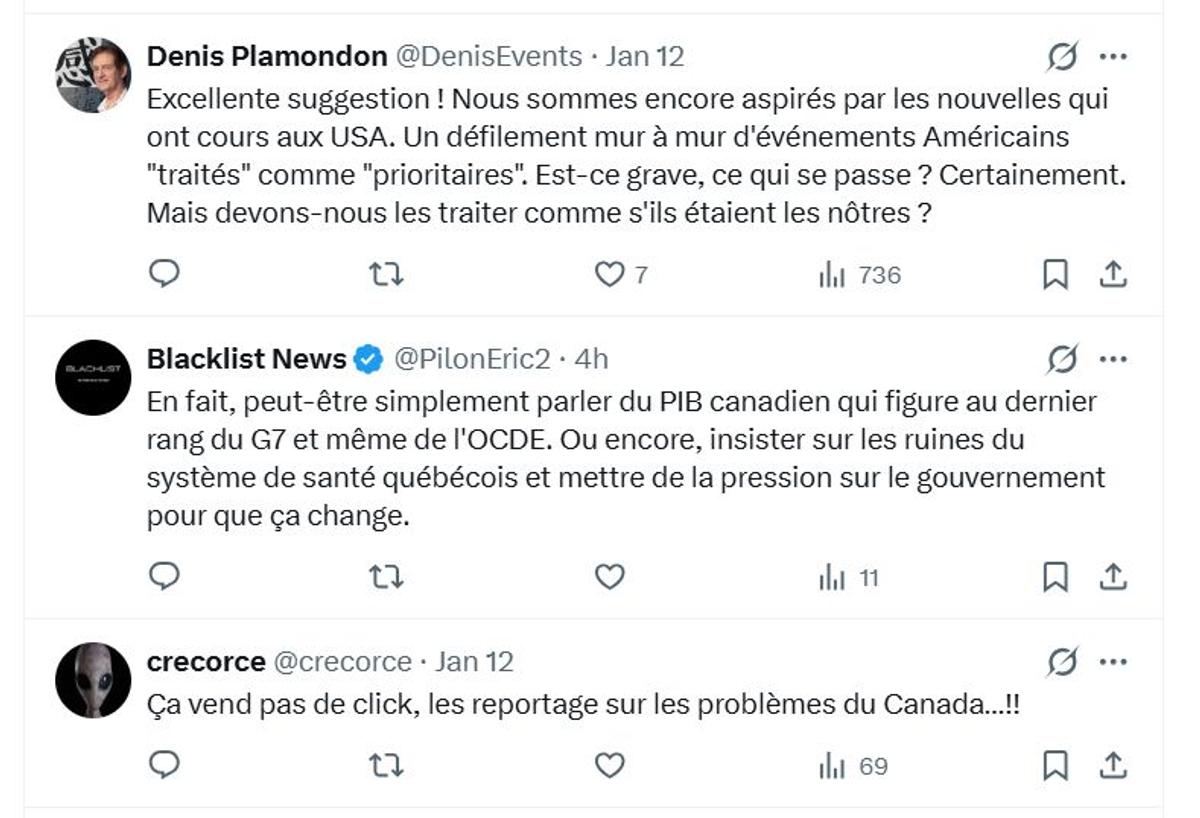The width and height of the screenshot is (1200, 818).
Task: View the 736 impressions count on Denis's tweet
Action: [x=857, y=273]
